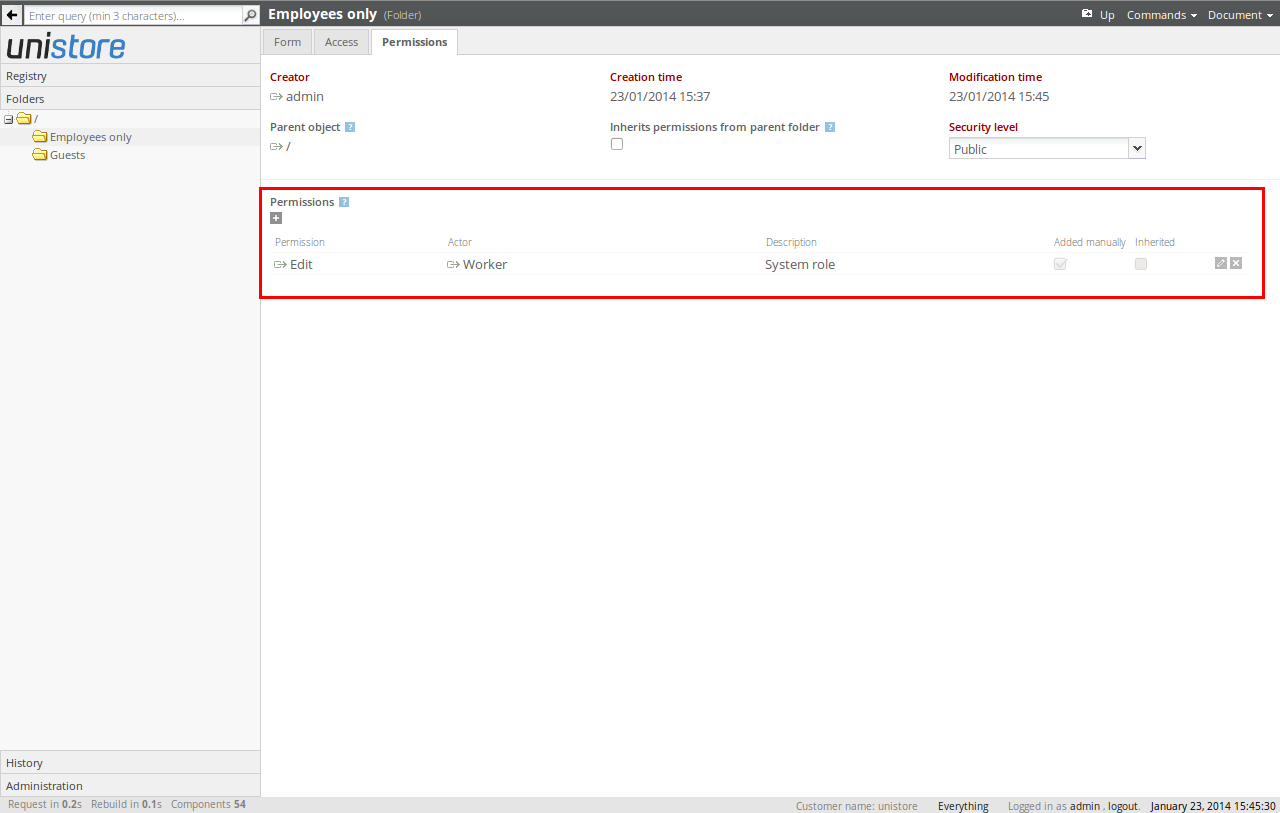Toggle the Inherited checkbox for Worker
Screen dimensions: 1280x813
pyautogui.click(x=1141, y=264)
